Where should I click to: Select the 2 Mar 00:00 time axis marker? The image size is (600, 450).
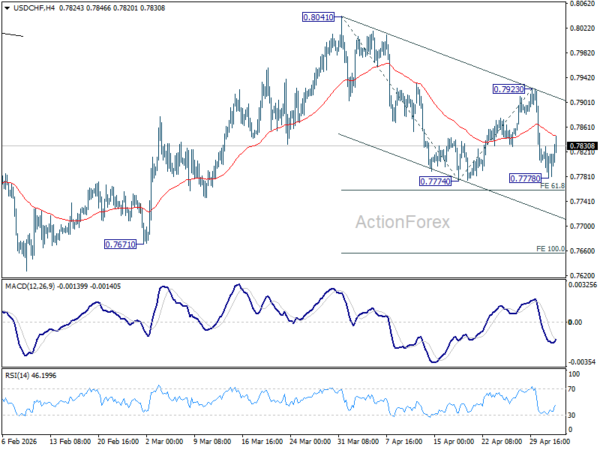tap(165, 442)
